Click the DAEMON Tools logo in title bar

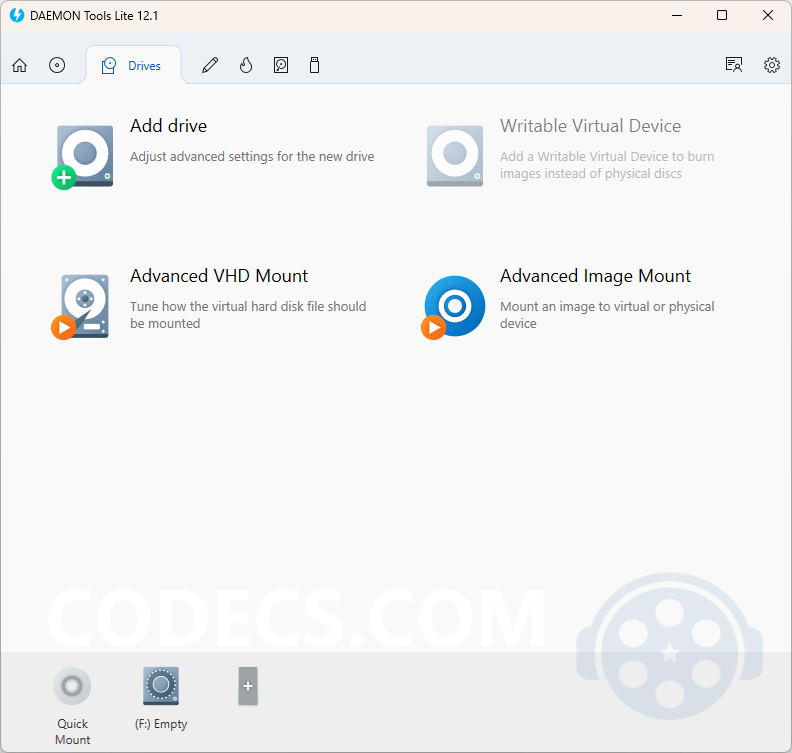[x=17, y=15]
